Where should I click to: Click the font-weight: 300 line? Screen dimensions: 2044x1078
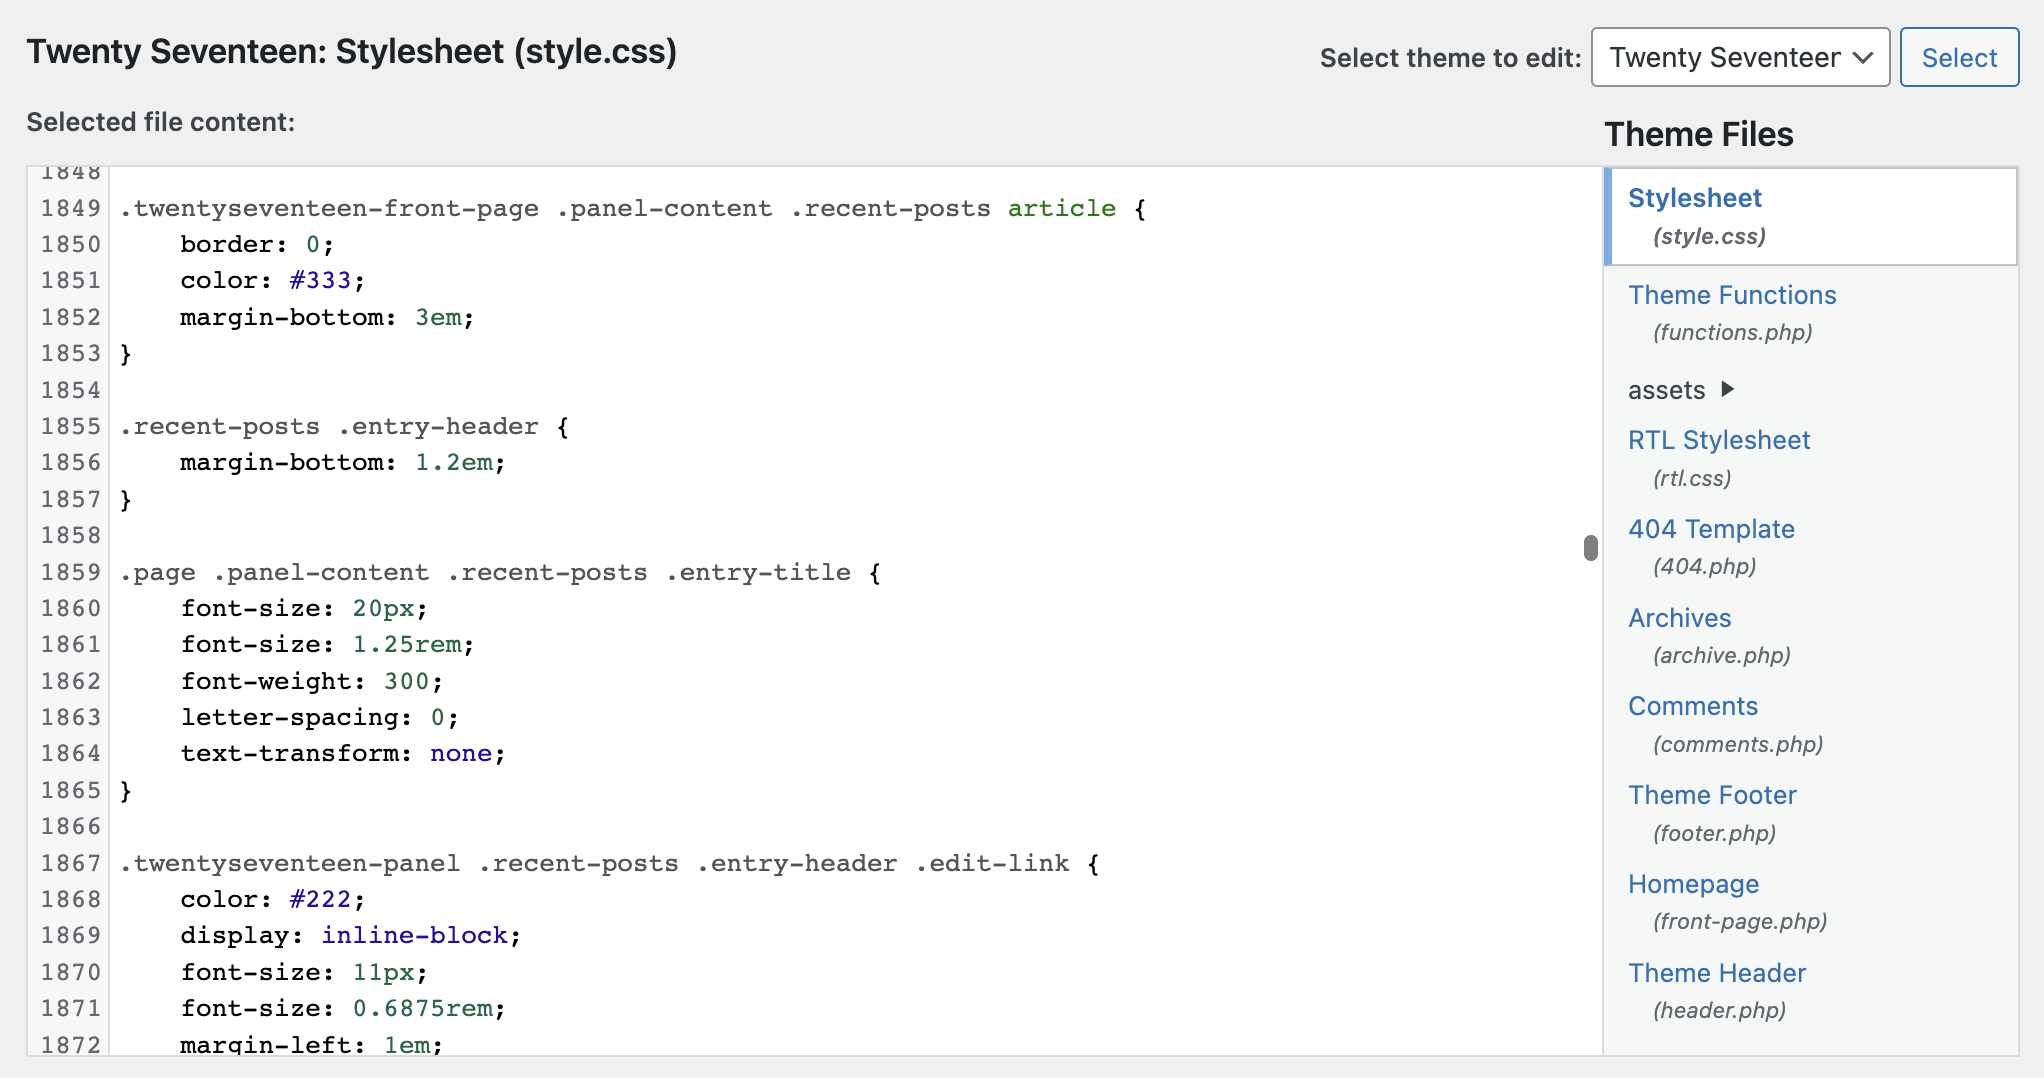[x=311, y=682]
